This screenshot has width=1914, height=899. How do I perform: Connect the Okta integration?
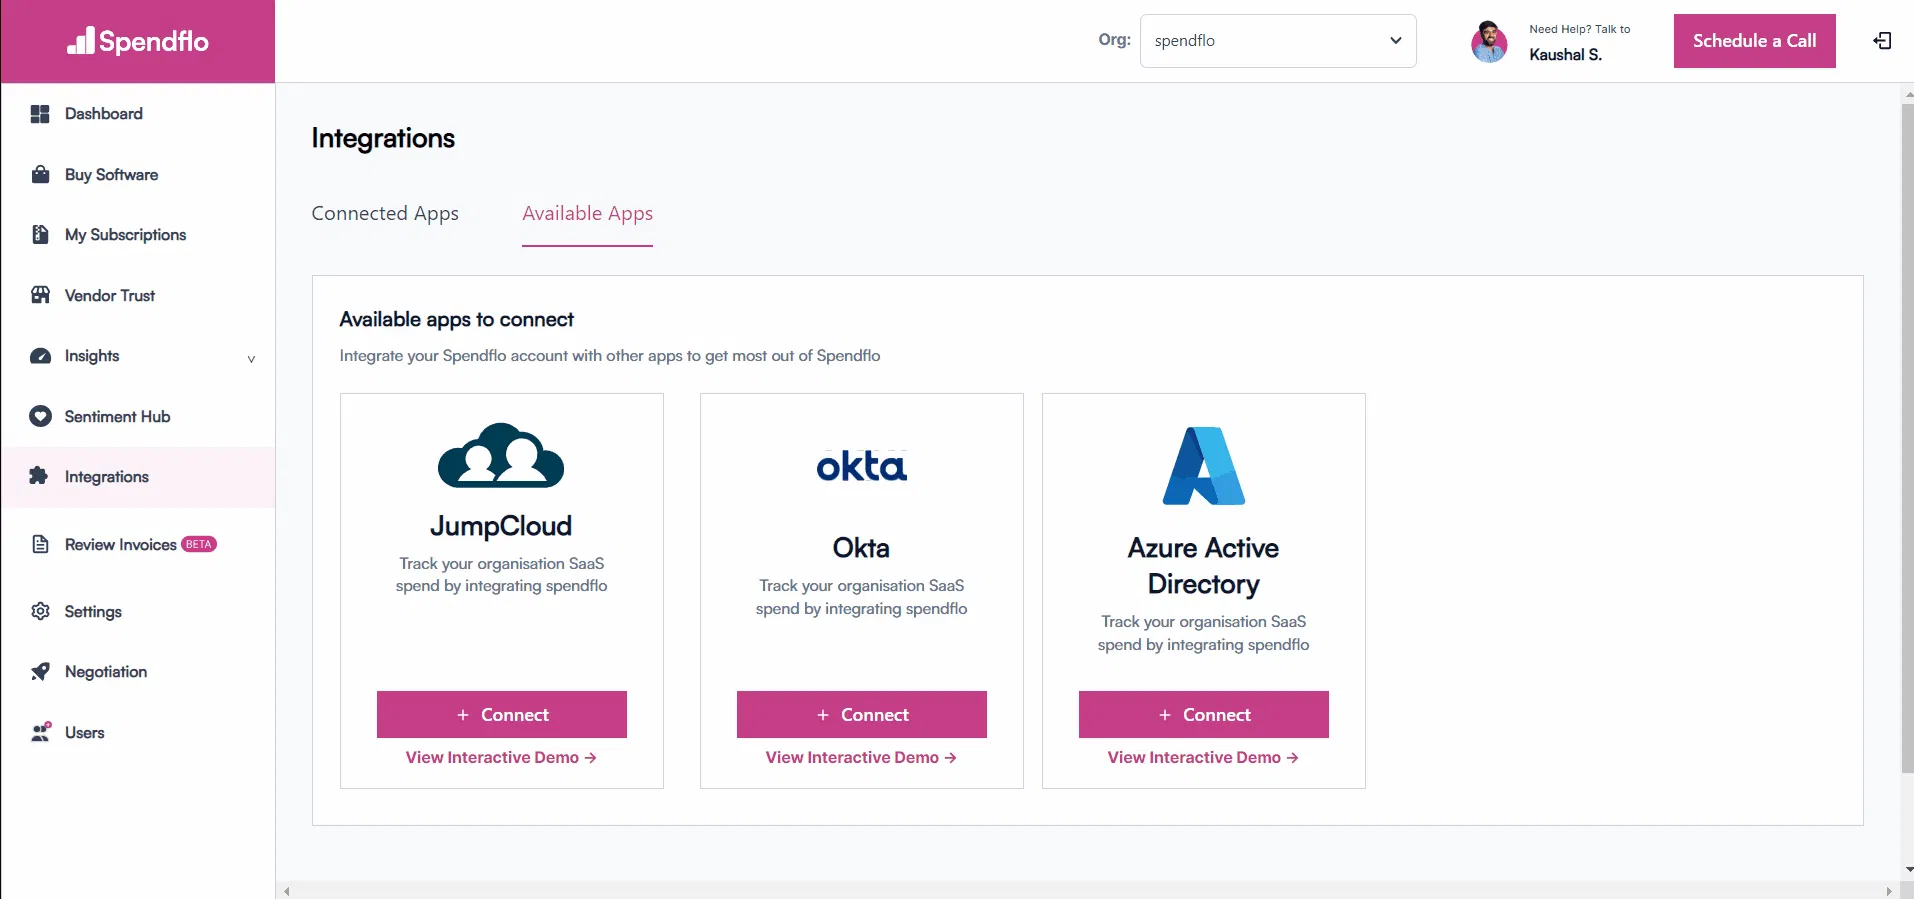tap(861, 714)
